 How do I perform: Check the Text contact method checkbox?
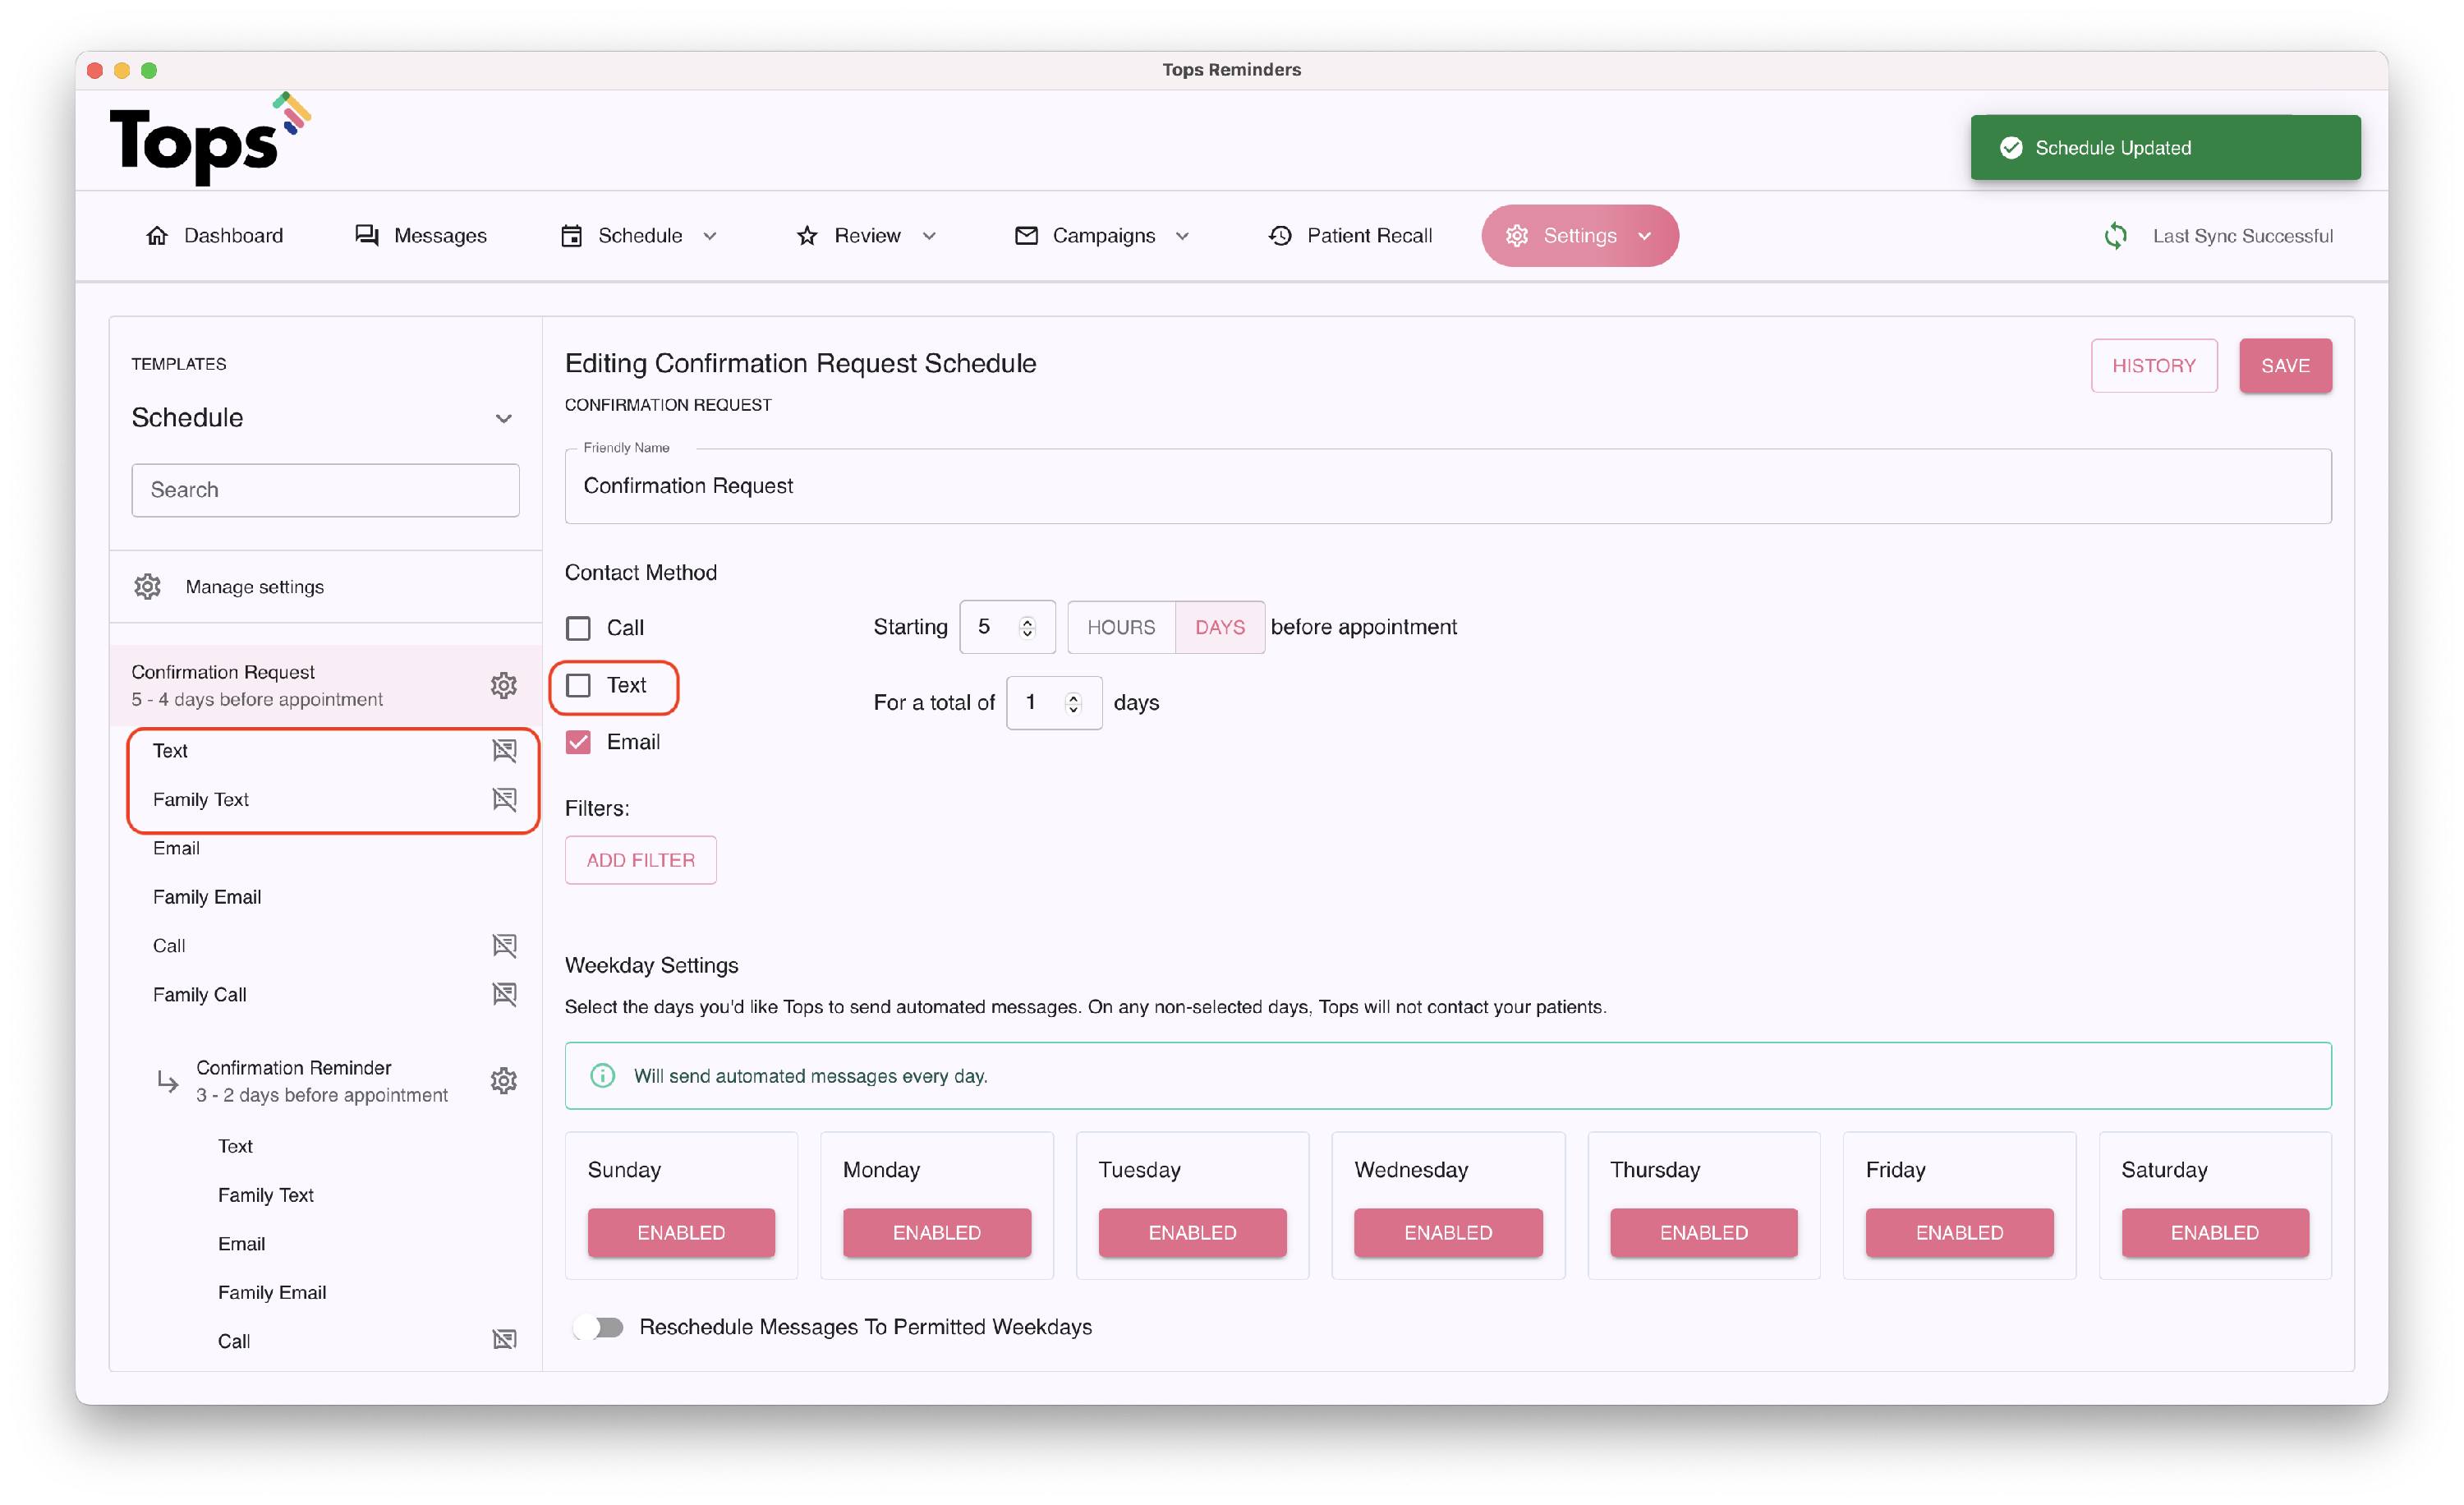(578, 685)
